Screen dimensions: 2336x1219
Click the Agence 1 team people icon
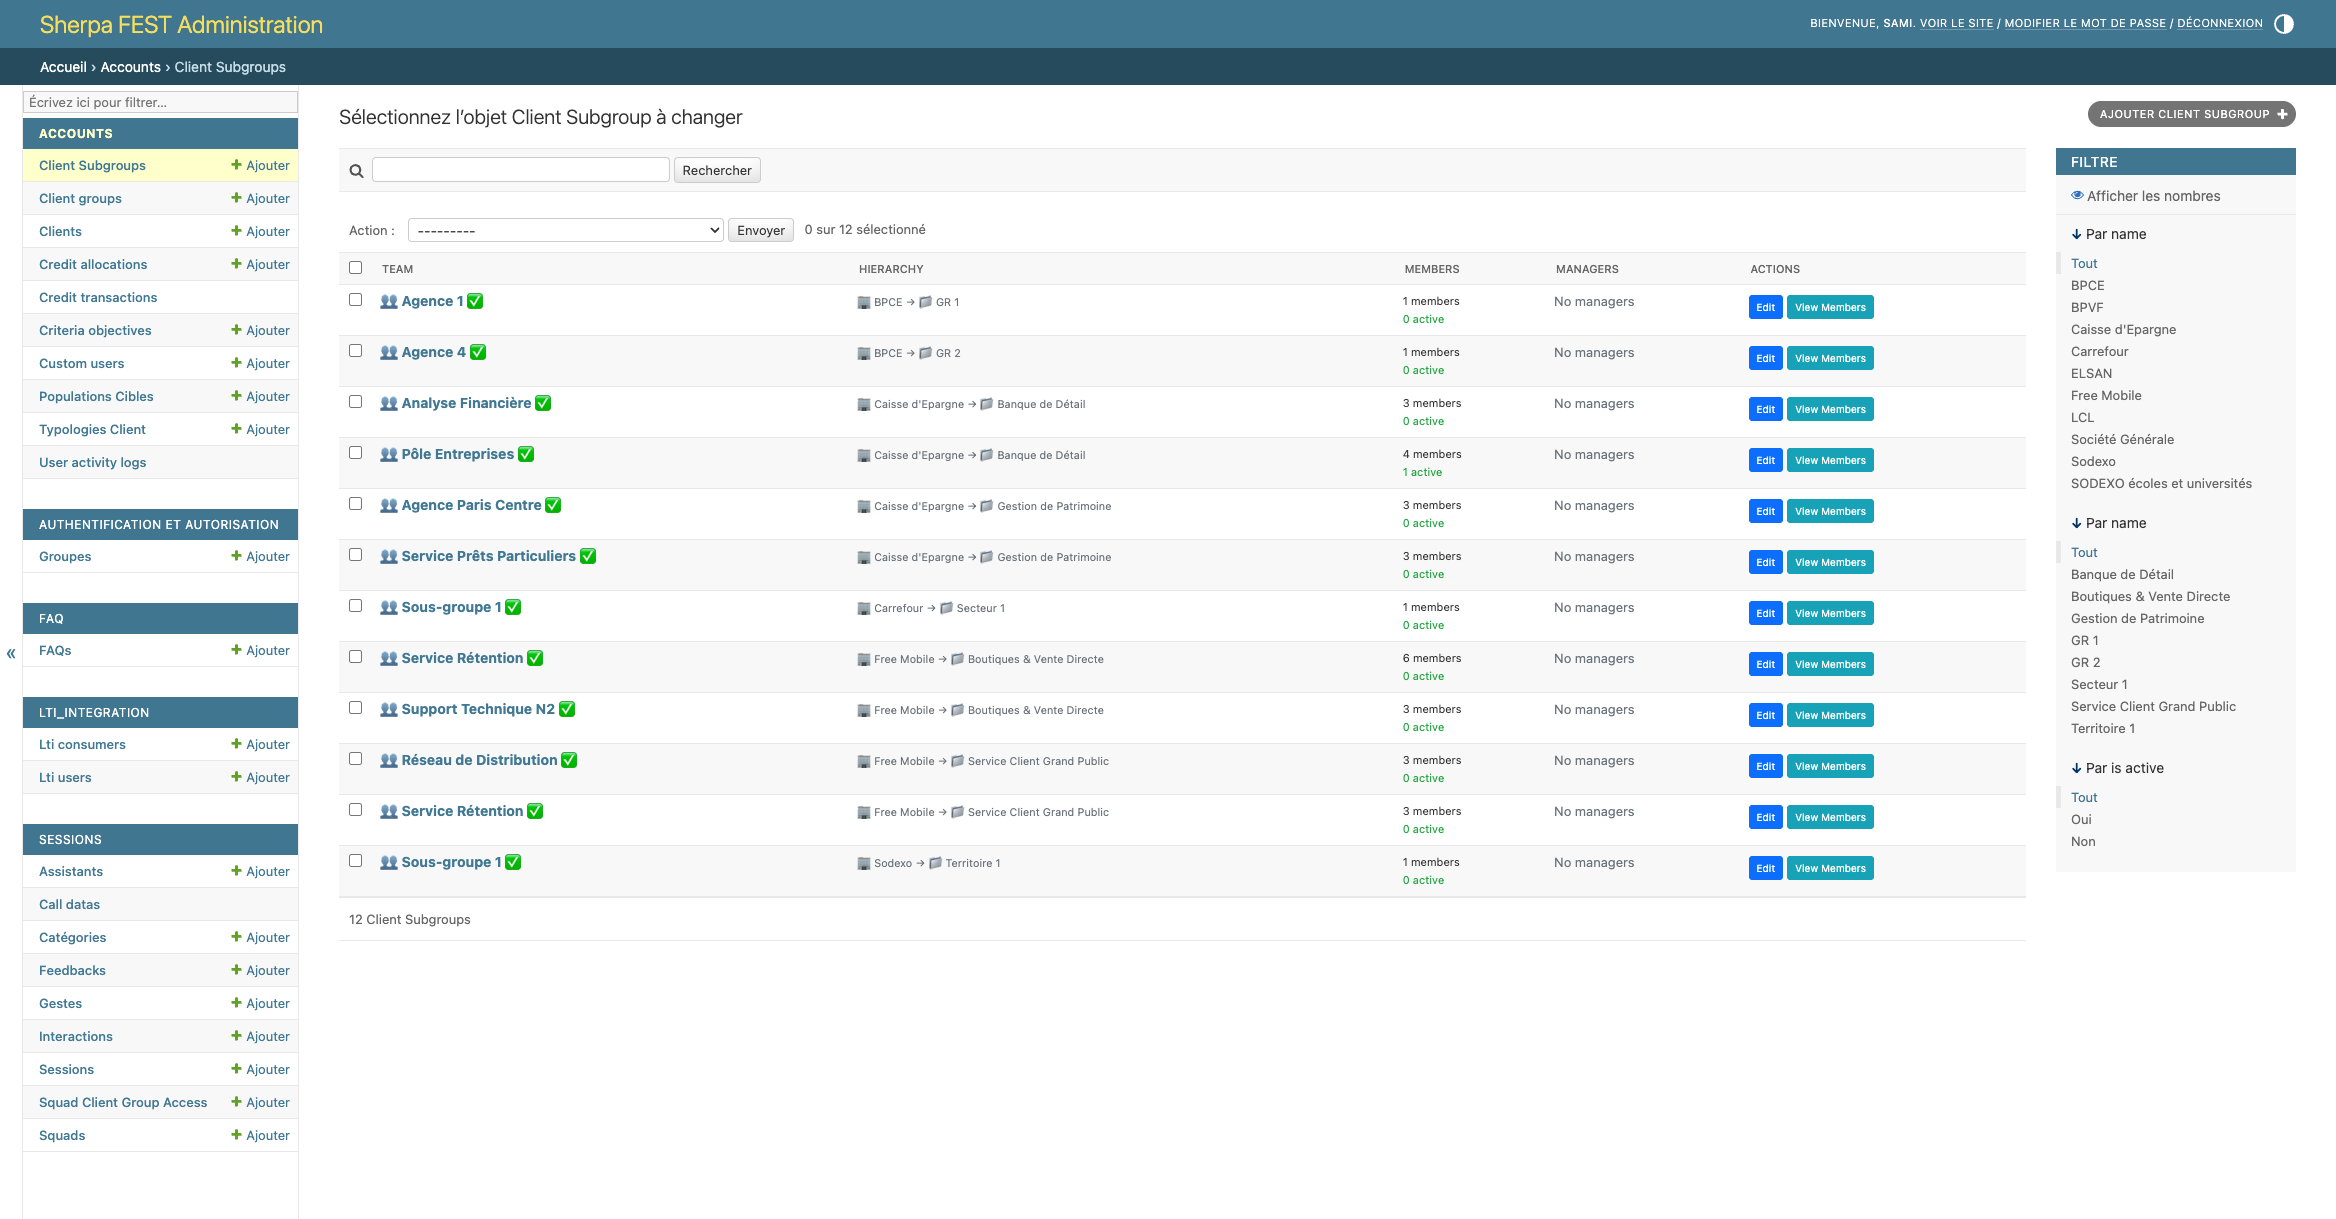389,302
